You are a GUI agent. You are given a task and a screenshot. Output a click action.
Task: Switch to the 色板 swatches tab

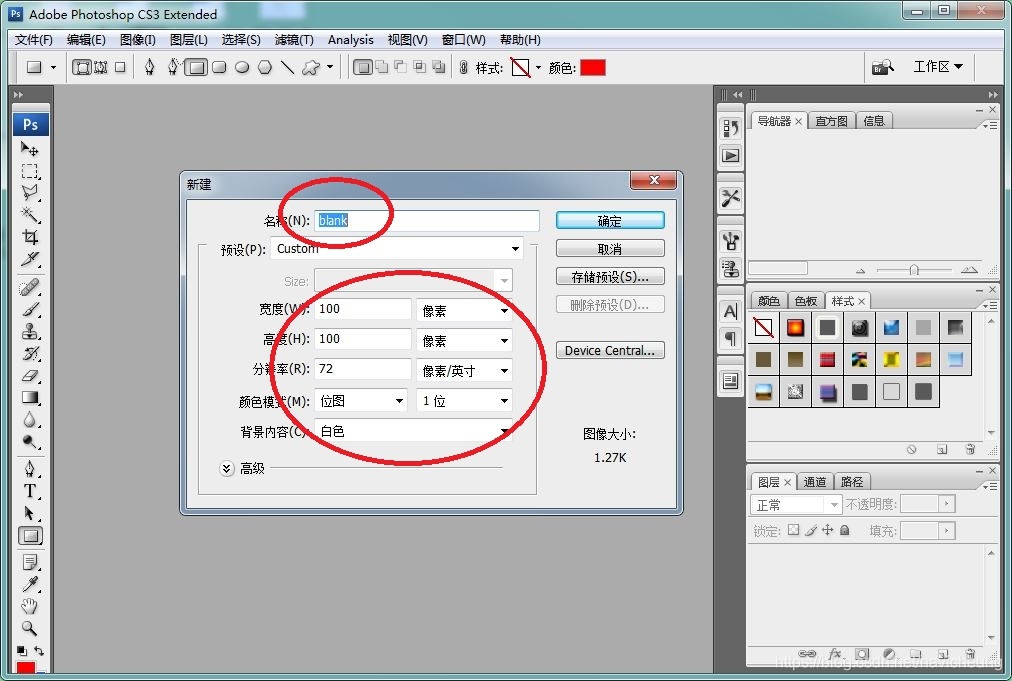[x=805, y=301]
